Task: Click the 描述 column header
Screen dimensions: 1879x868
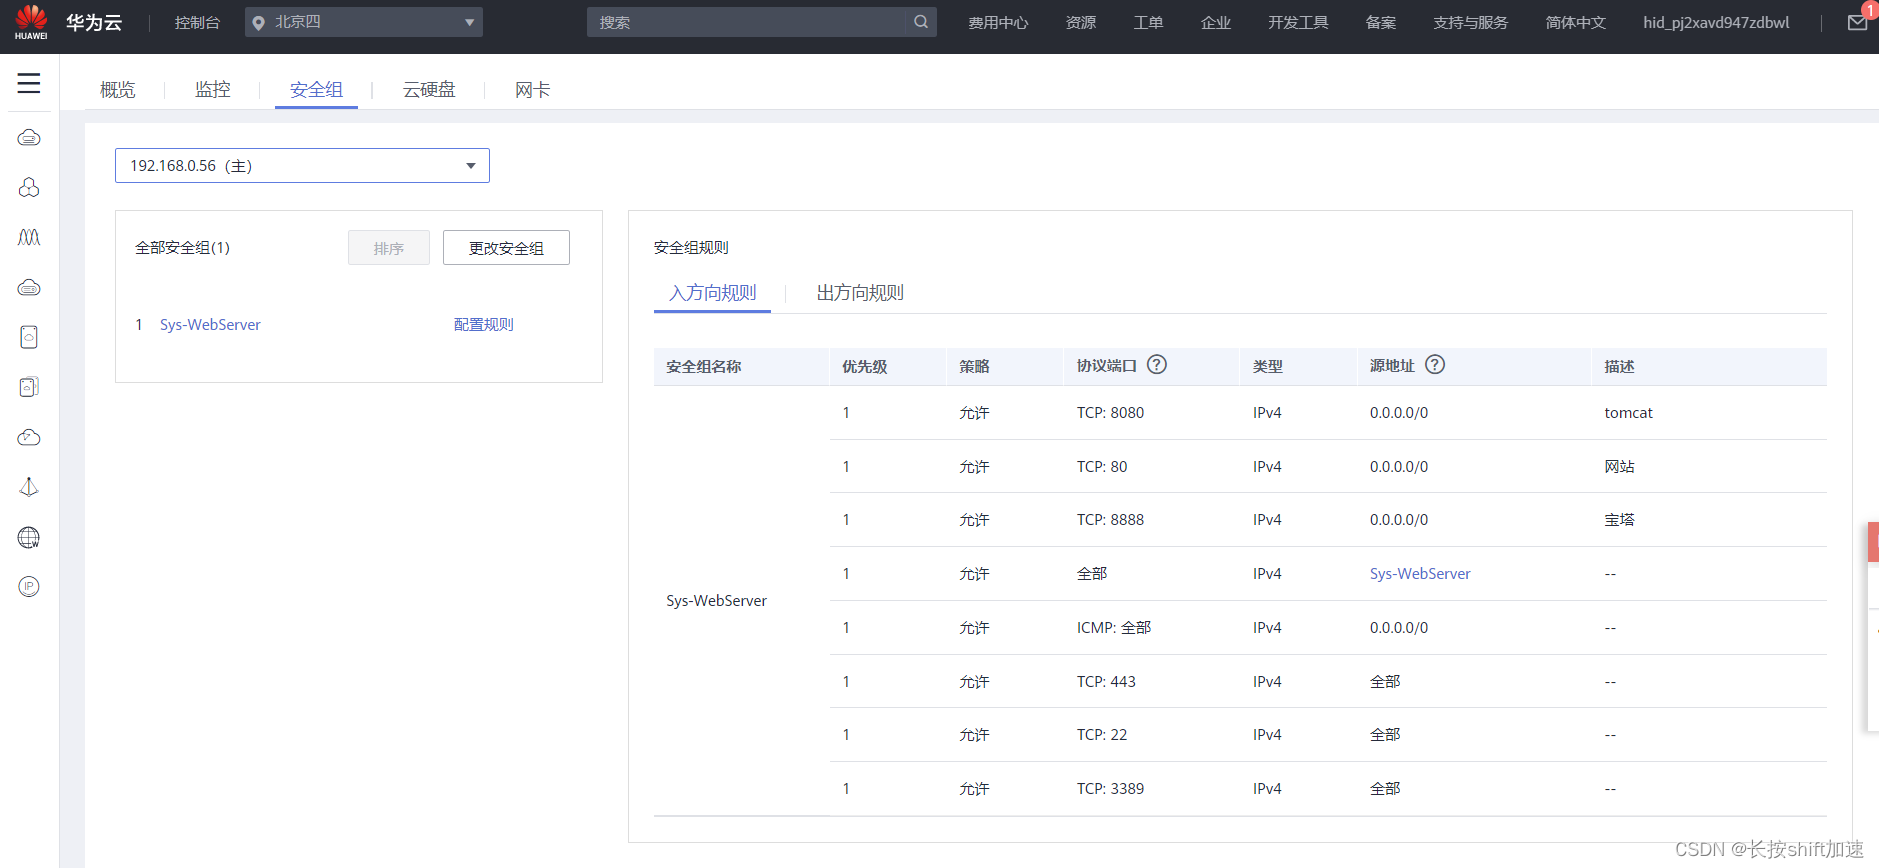Action: (x=1619, y=367)
